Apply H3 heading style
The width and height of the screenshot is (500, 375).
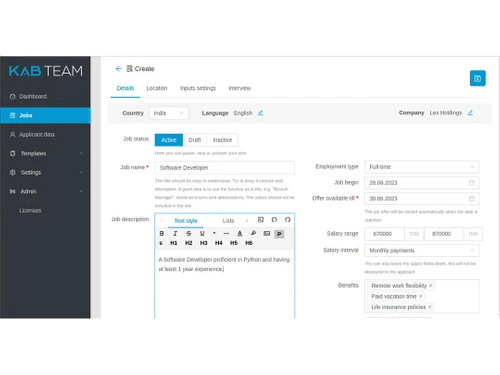click(x=204, y=243)
